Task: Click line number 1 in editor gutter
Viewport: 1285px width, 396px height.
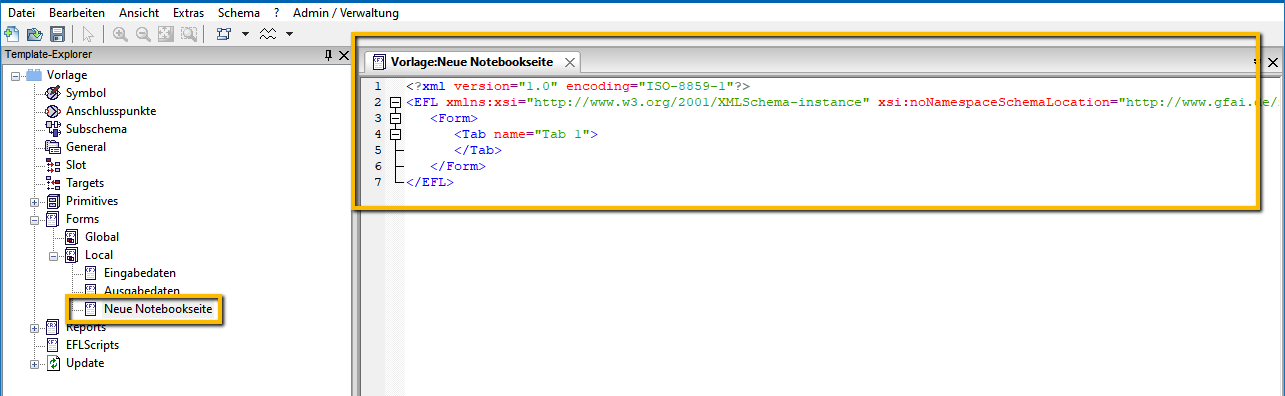Action: click(377, 86)
